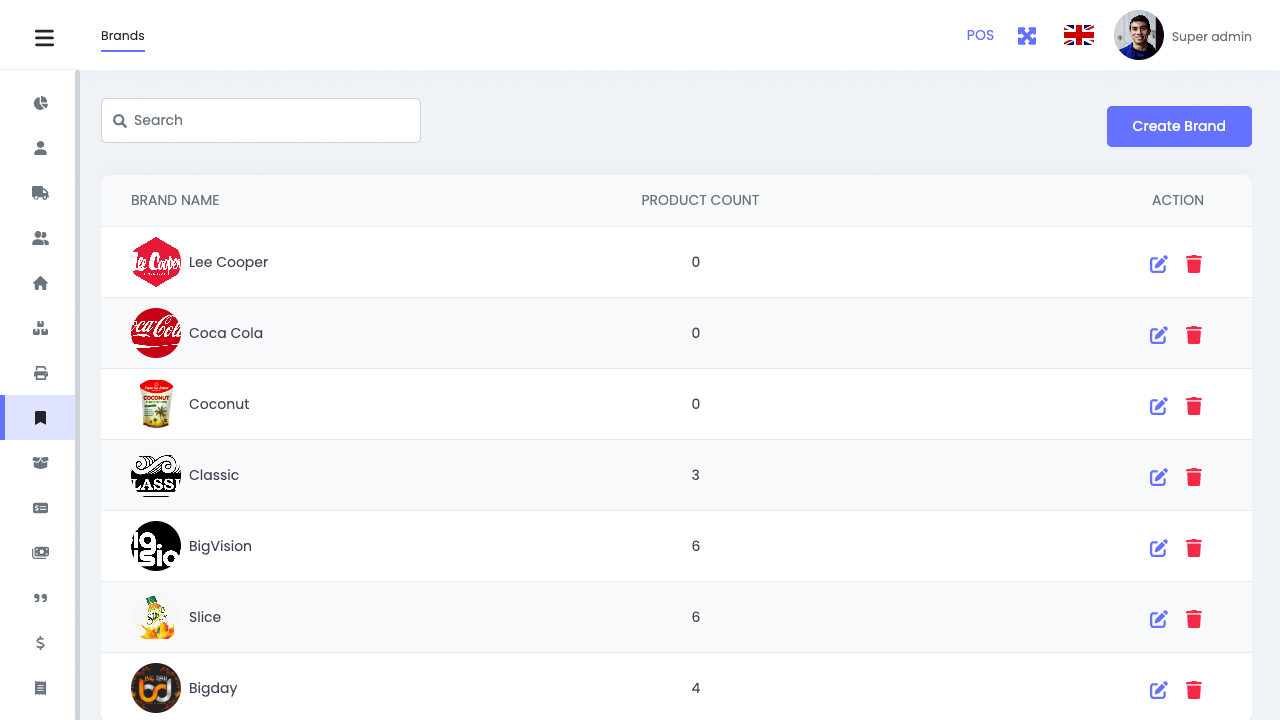Open the language selector with the UK flag
1280x720 pixels.
(1078, 34)
